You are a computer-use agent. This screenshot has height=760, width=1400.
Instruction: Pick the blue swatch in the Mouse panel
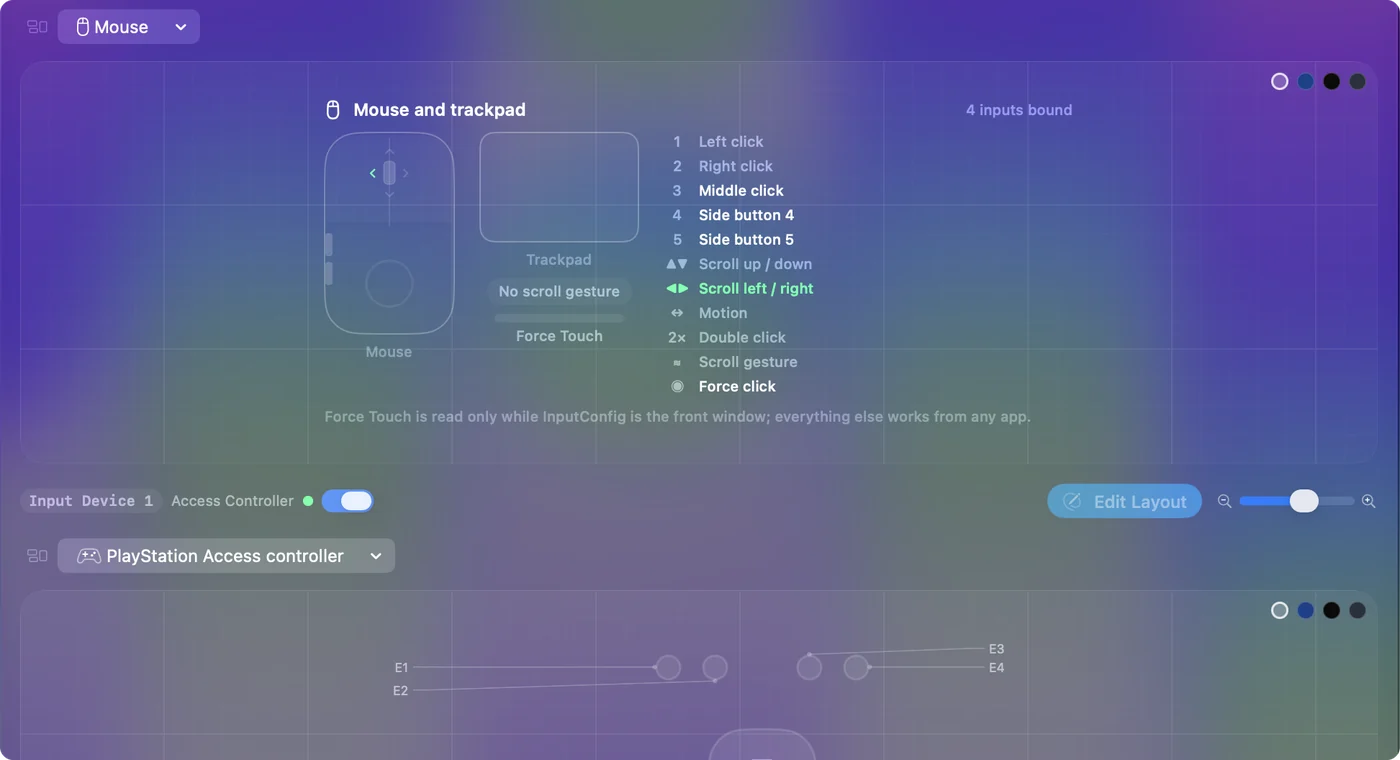click(x=1306, y=82)
